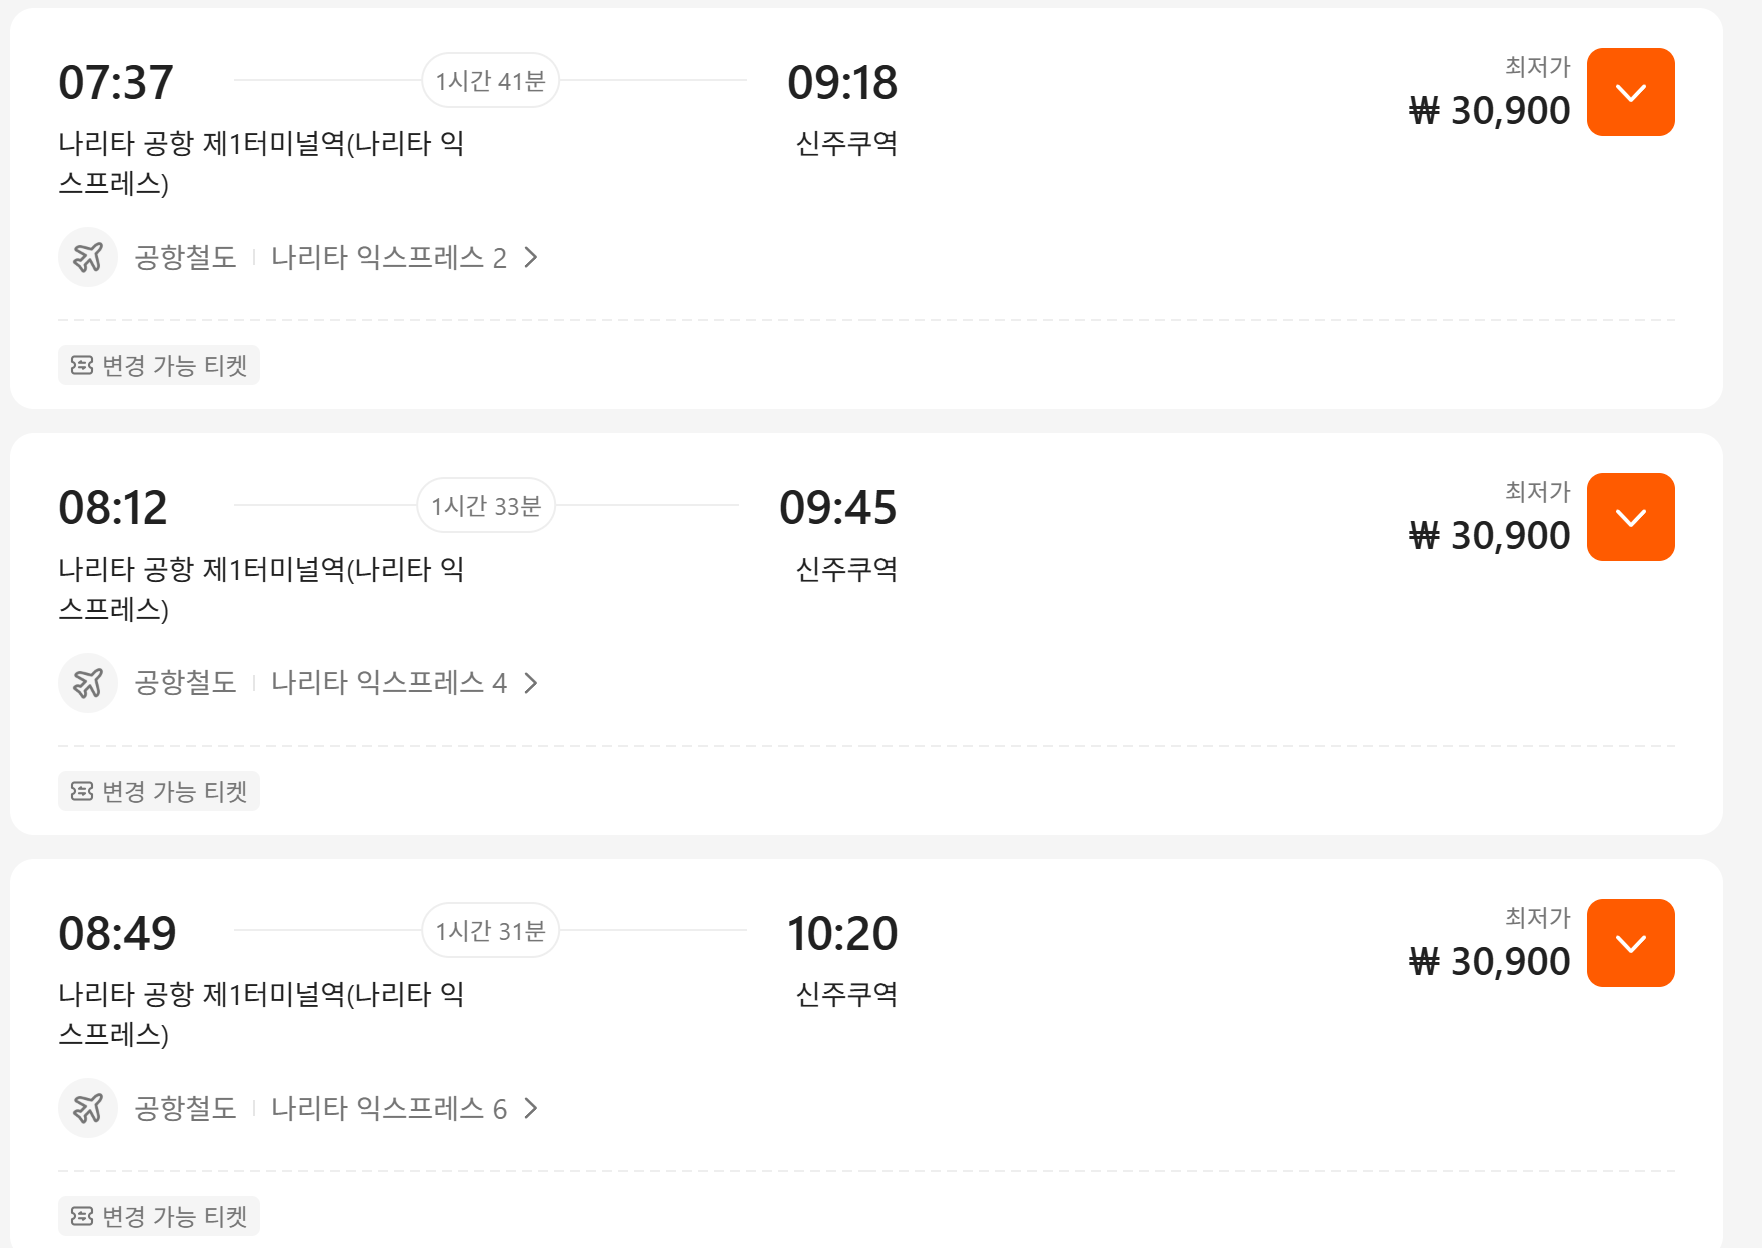Click ₩ 30,900 price on 08:12 train
This screenshot has height=1248, width=1762.
coord(1489,536)
